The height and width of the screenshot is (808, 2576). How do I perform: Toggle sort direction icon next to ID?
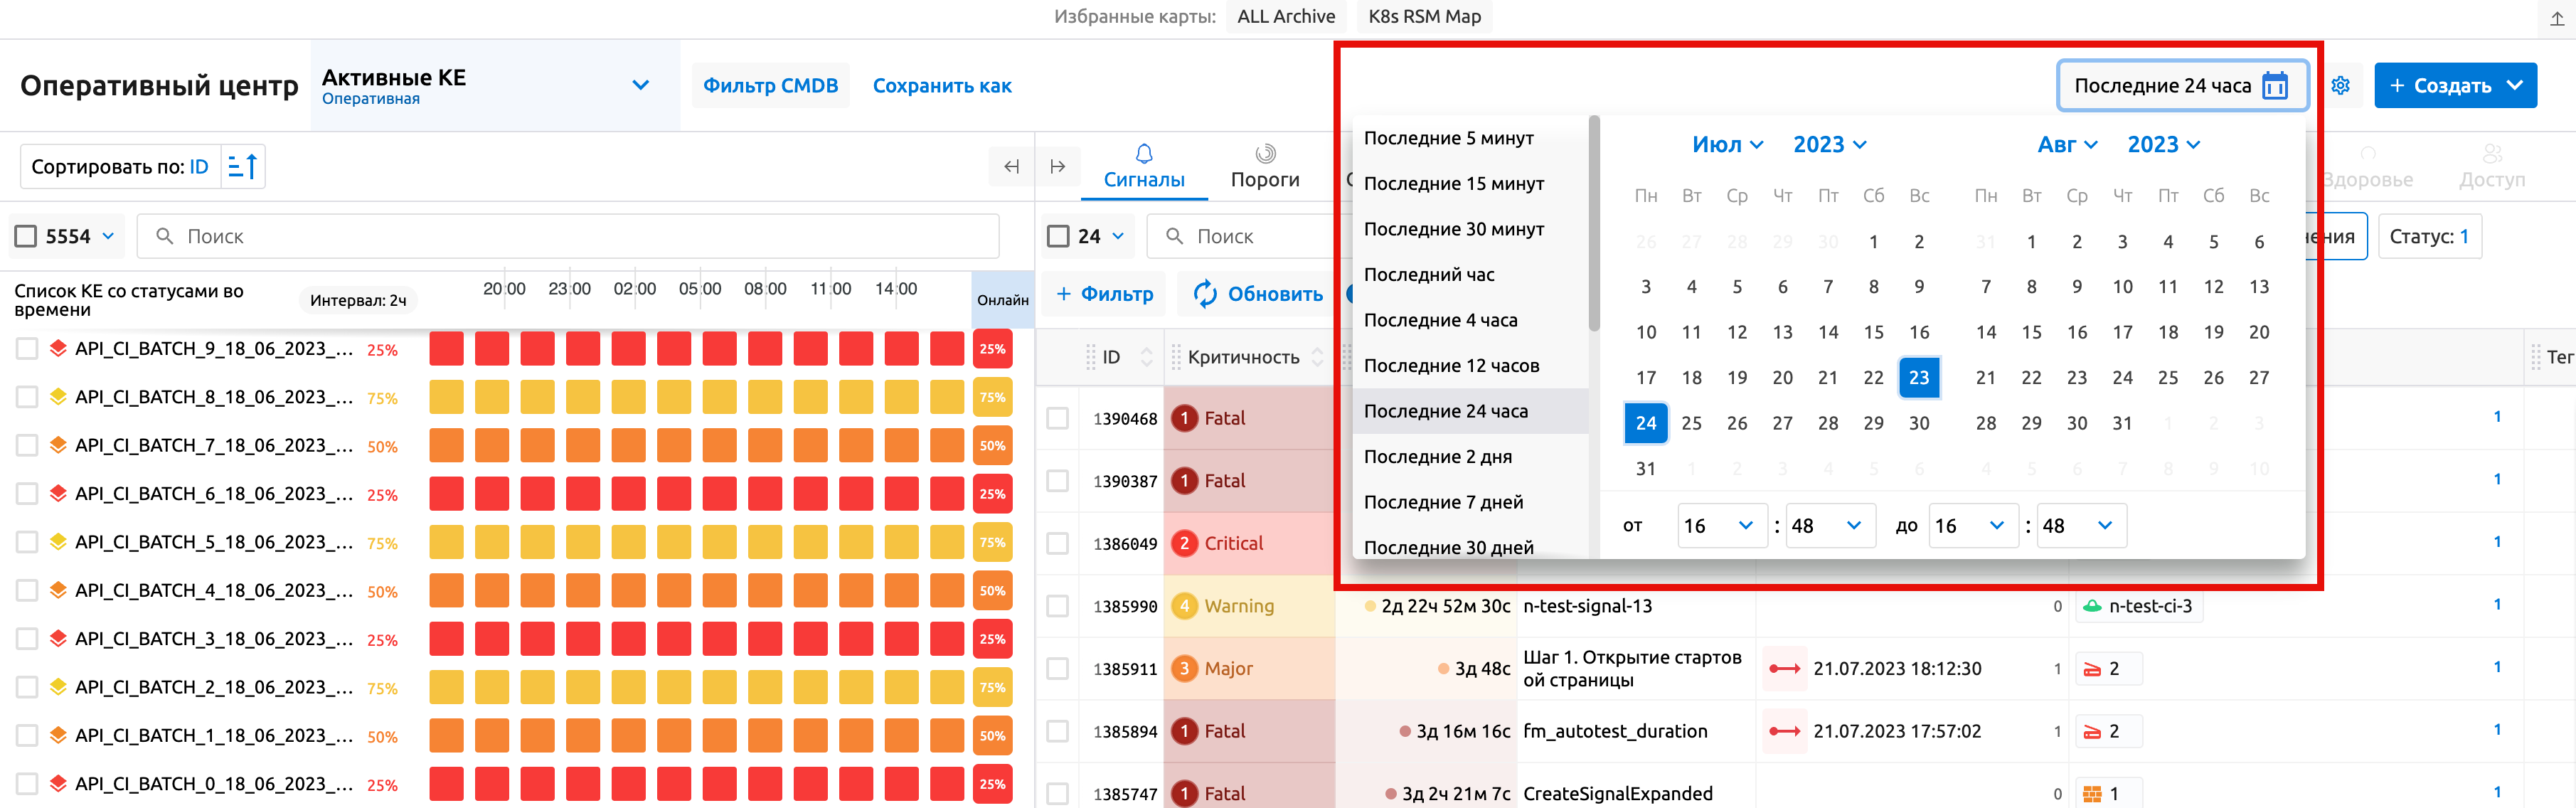[x=242, y=167]
